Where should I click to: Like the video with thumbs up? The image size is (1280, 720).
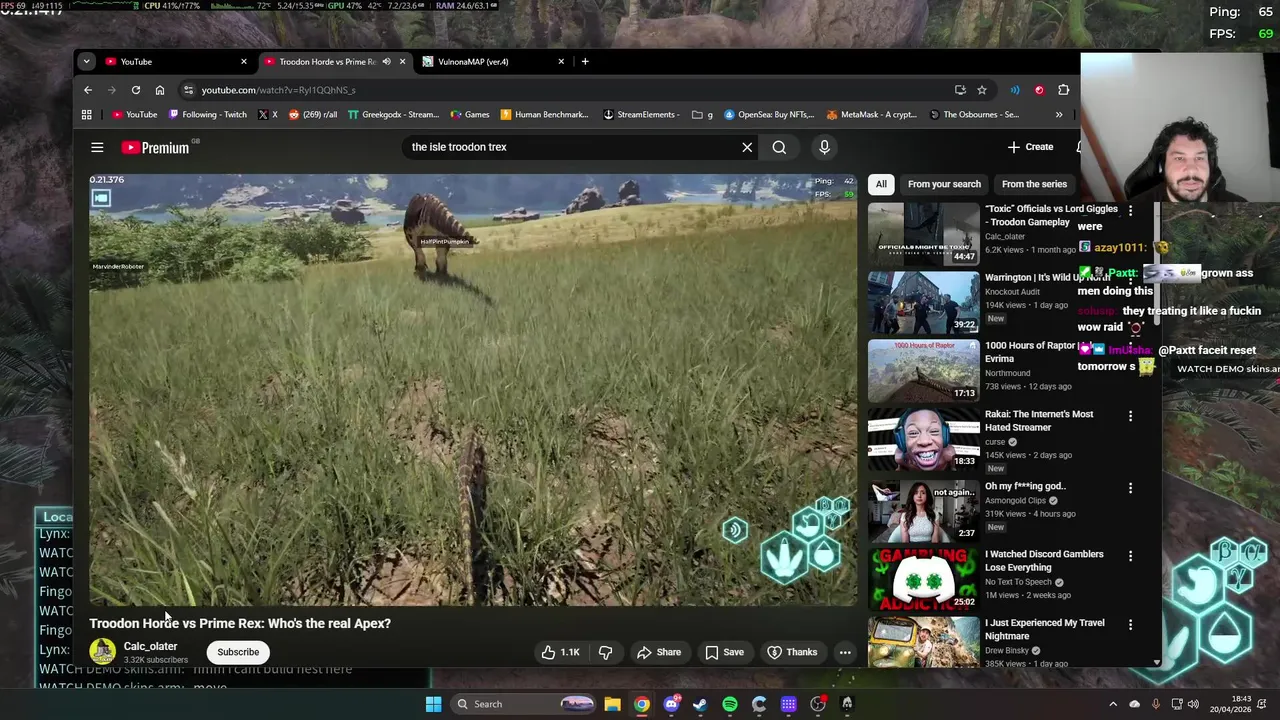click(561, 652)
